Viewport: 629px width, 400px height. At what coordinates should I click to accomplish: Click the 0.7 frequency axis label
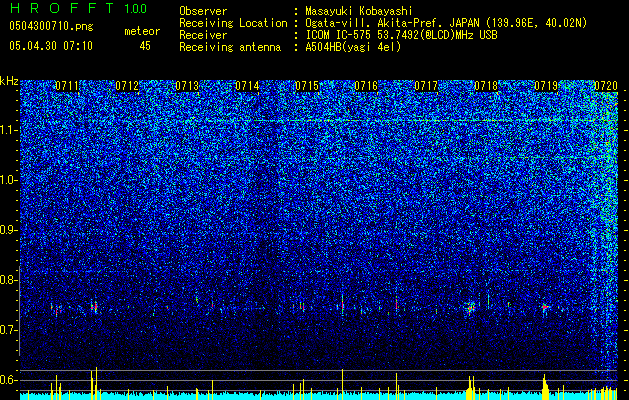point(9,330)
